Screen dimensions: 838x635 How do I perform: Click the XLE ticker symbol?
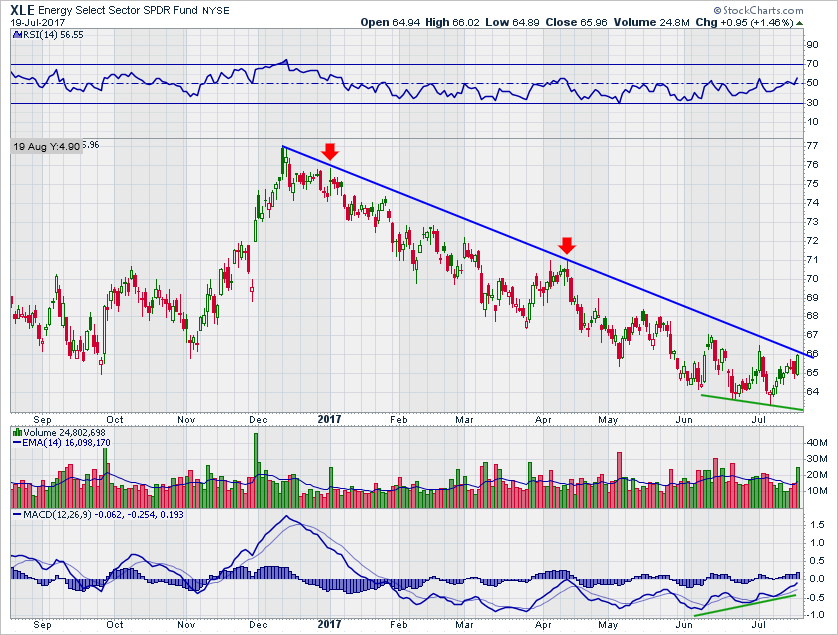click(x=23, y=10)
